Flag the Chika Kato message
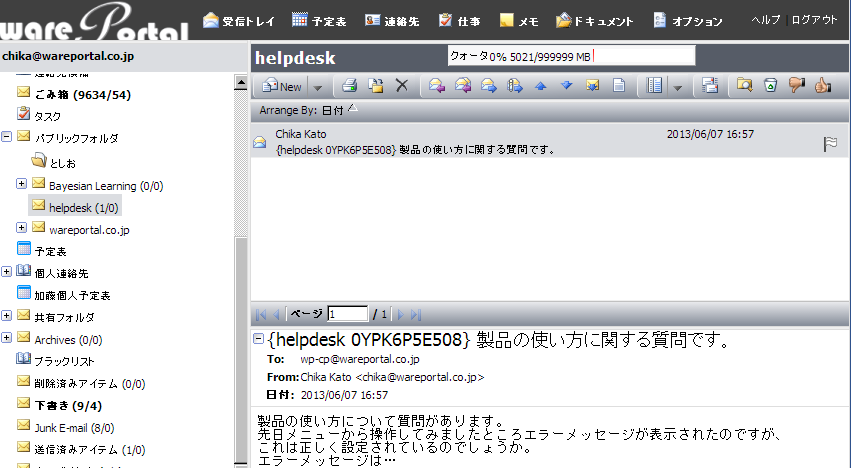851x468 pixels. point(830,144)
